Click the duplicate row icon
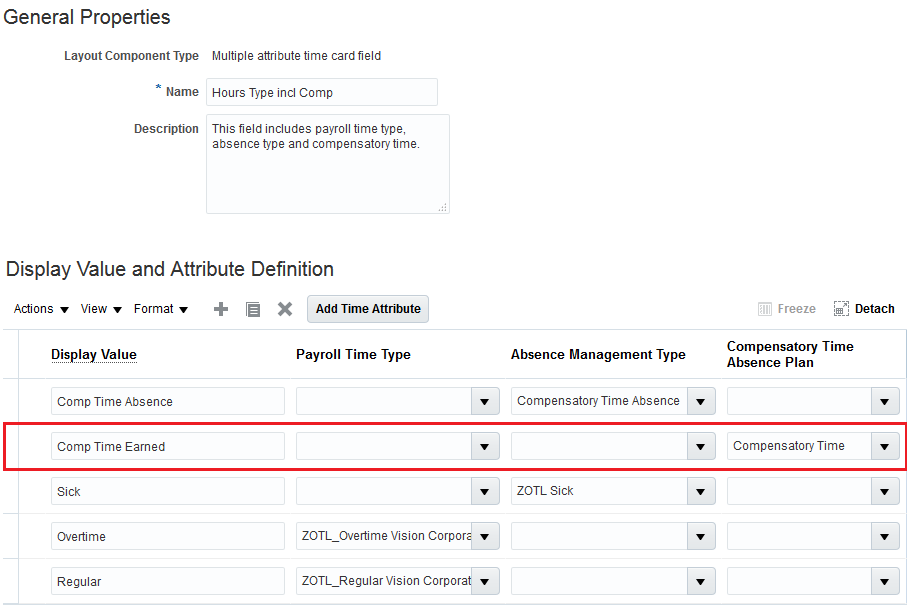 click(253, 309)
